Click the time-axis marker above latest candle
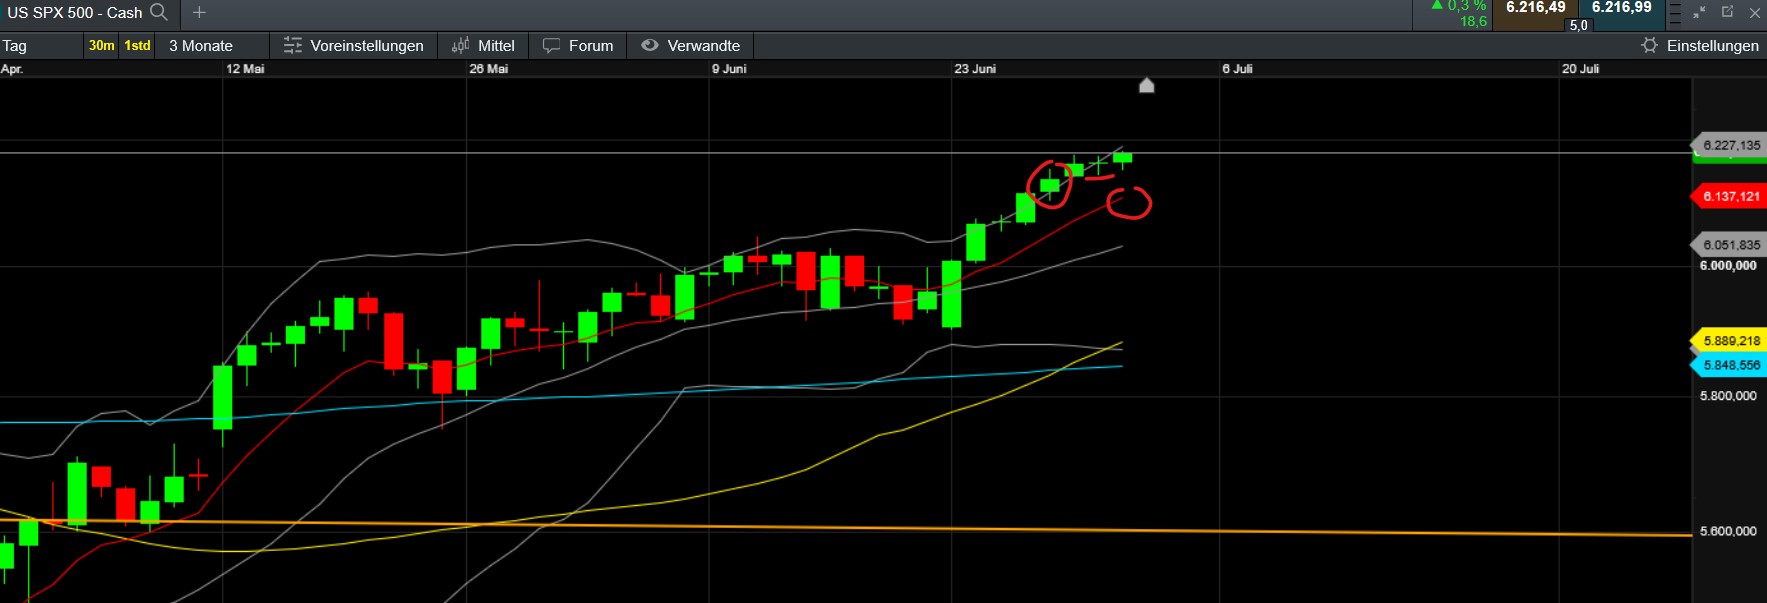The image size is (1767, 603). [x=1147, y=85]
